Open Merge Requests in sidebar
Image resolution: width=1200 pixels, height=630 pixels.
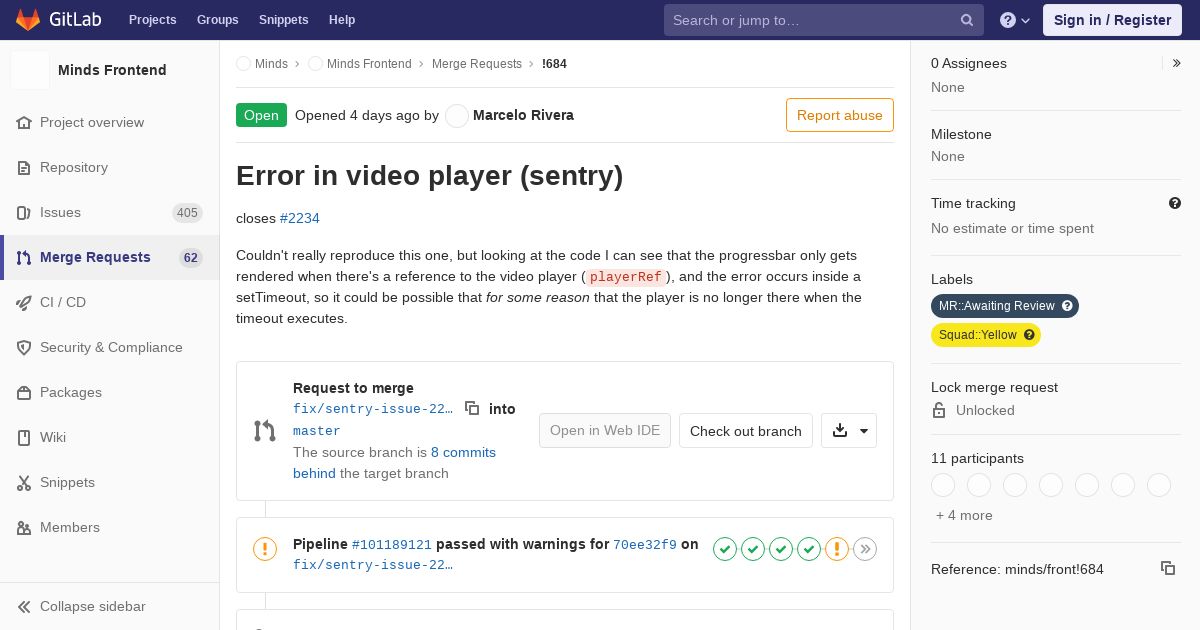point(110,257)
